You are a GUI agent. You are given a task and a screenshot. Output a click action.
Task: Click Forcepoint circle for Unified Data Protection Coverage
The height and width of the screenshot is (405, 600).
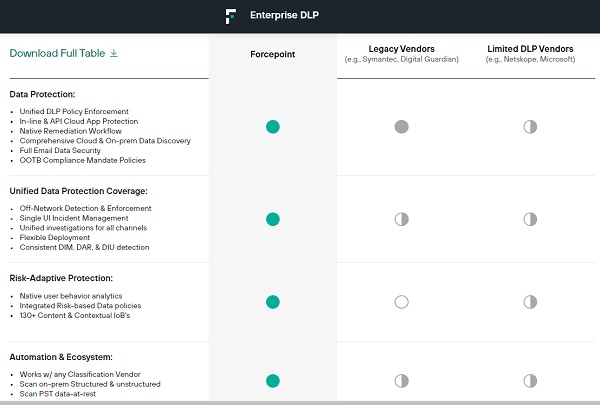click(273, 219)
